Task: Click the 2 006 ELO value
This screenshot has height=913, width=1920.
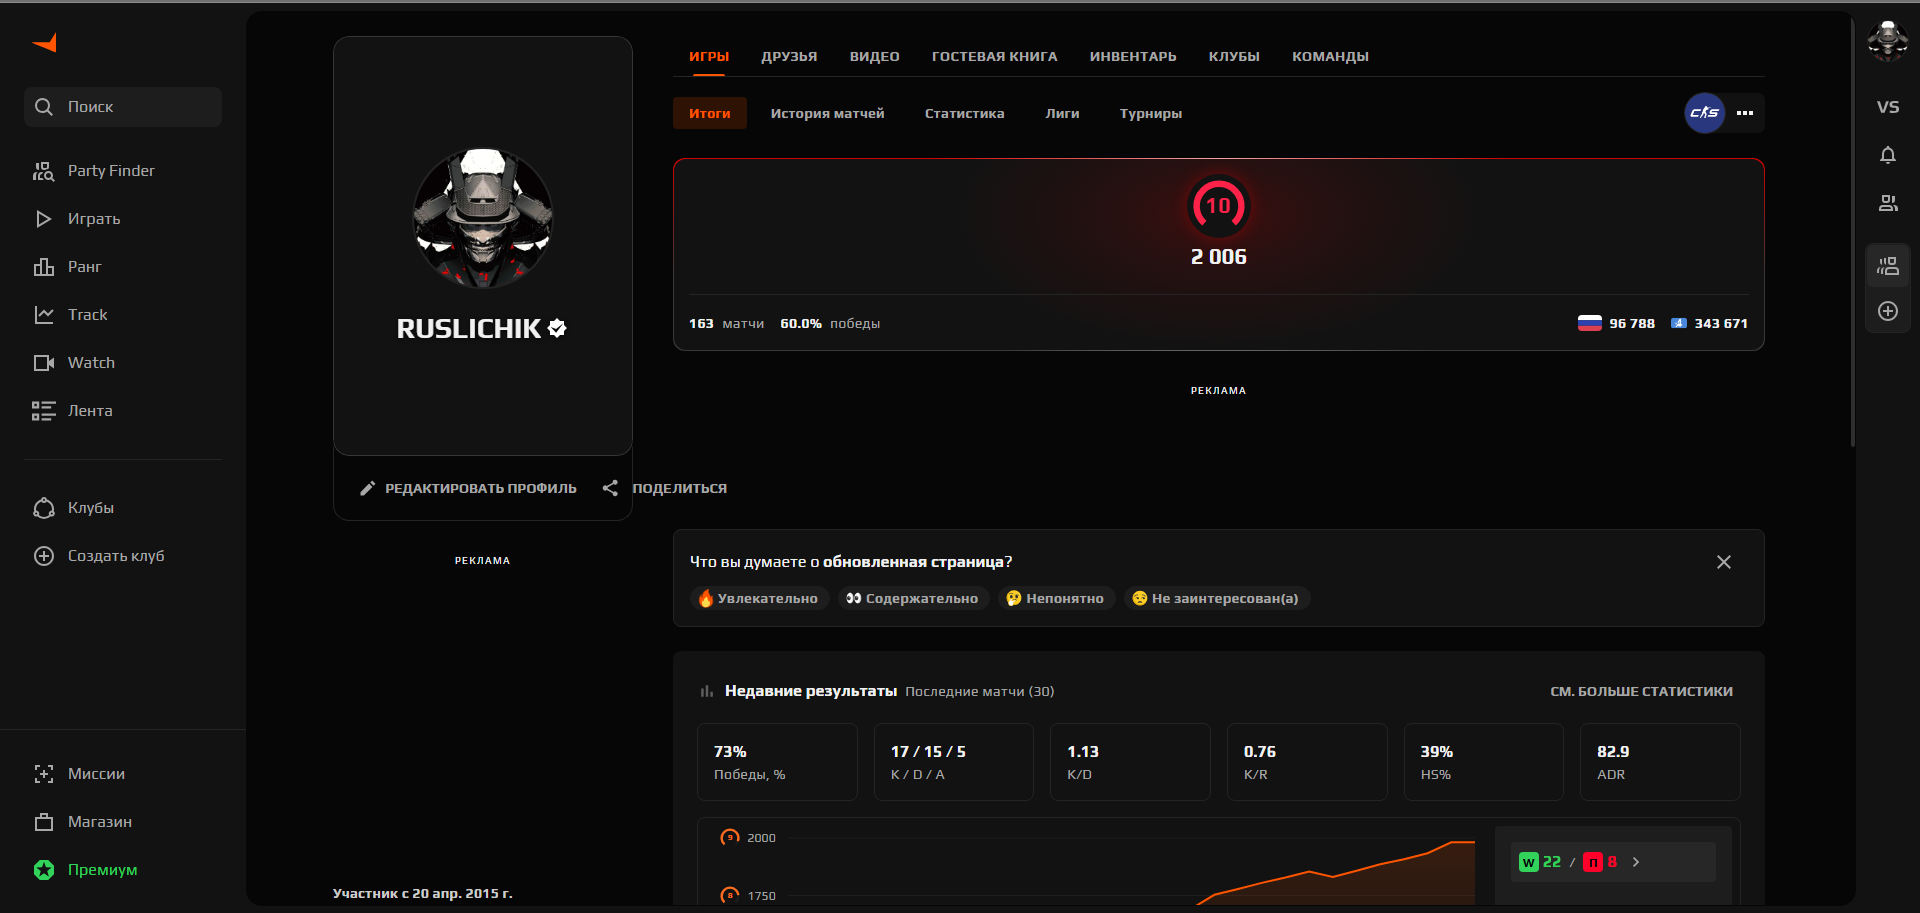Action: click(1218, 257)
